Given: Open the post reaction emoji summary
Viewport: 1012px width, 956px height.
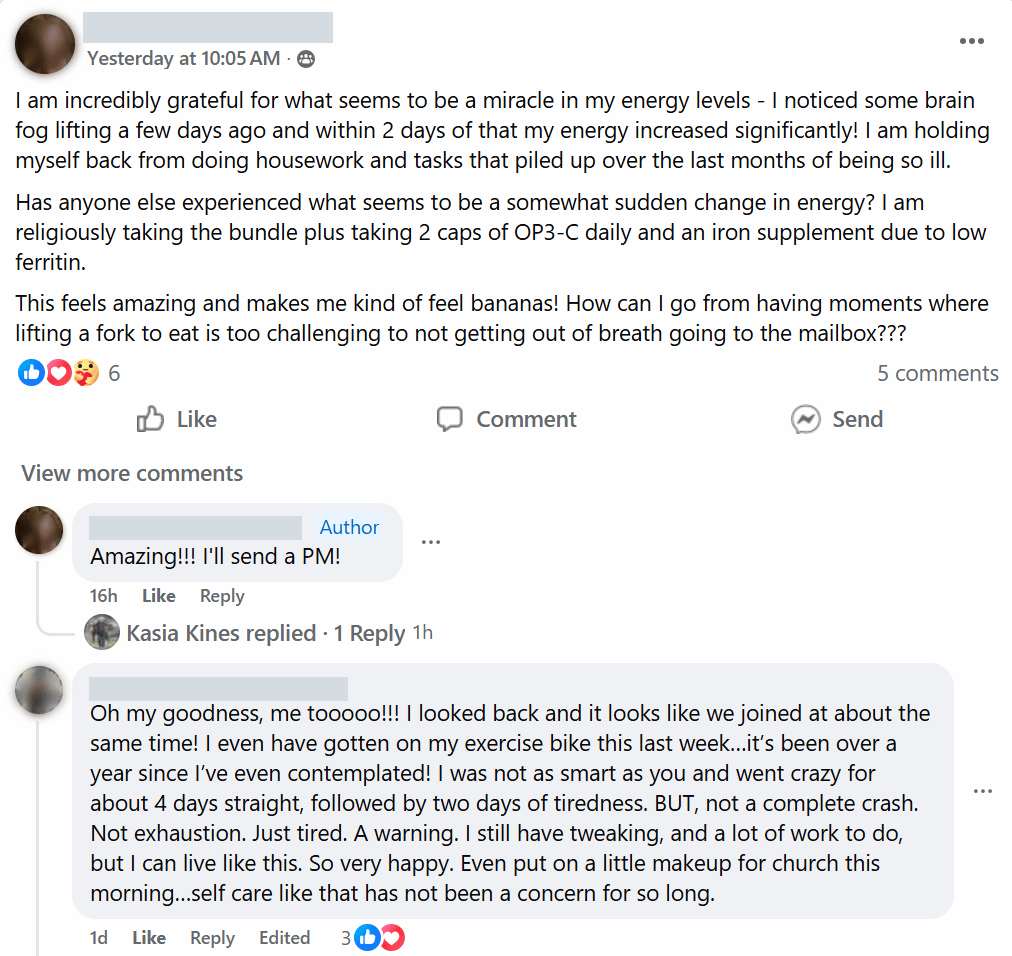Looking at the screenshot, I should click(60, 373).
